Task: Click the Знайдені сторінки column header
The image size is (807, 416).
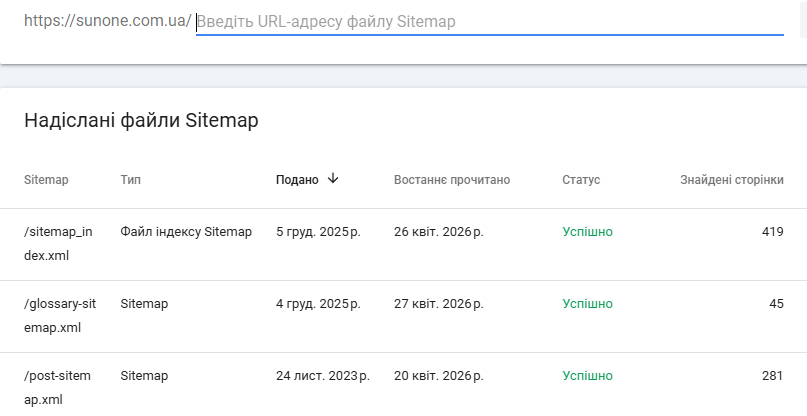Action: pyautogui.click(x=731, y=180)
